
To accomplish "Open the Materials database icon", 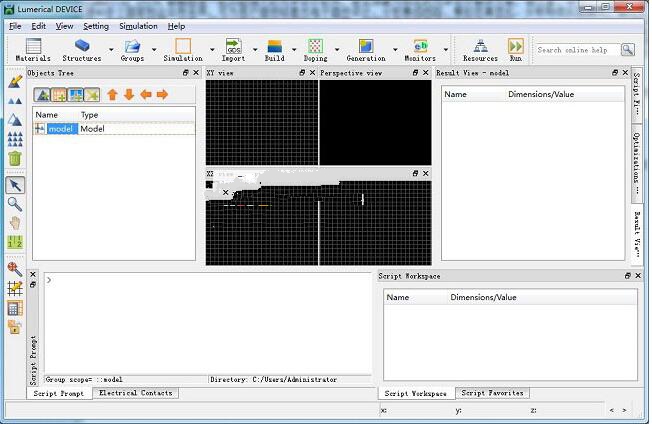I will [x=33, y=46].
